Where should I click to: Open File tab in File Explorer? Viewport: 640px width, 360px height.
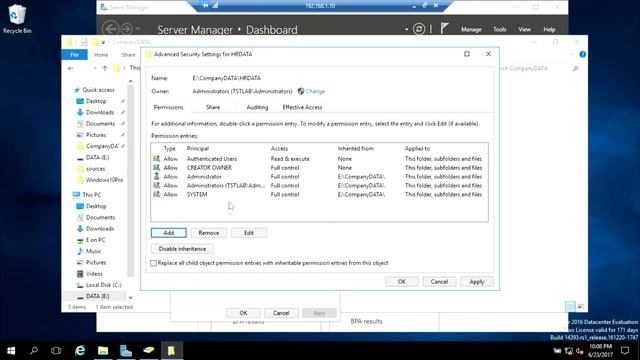tap(74, 54)
